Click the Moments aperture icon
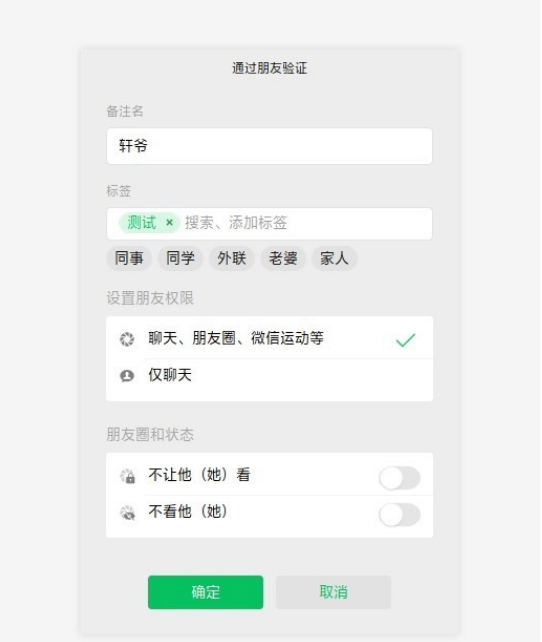Viewport: 542px width, 642px height. (x=127, y=339)
